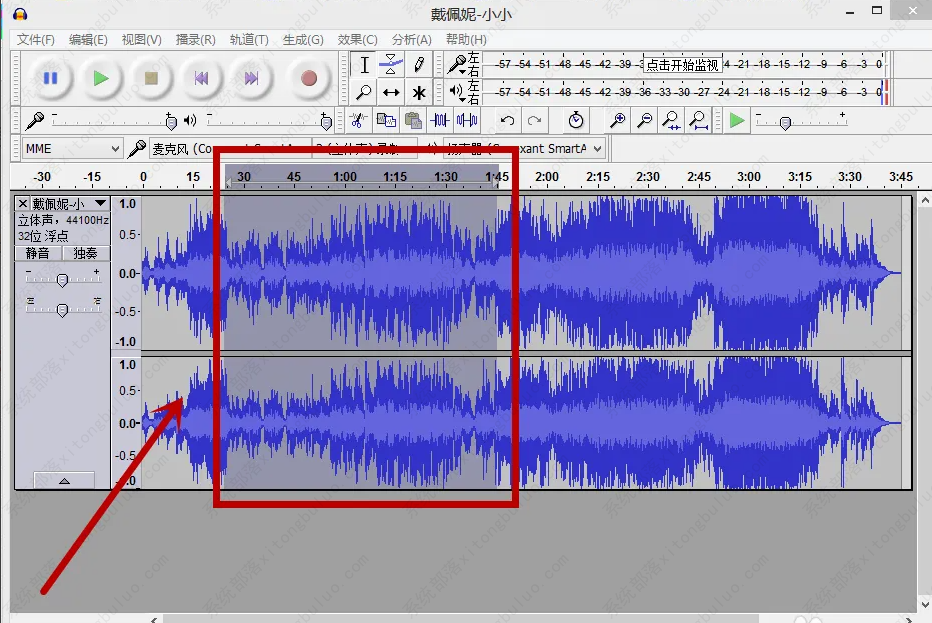Stop playback with the Stop button
Screen dimensions: 932x623
(x=151, y=78)
